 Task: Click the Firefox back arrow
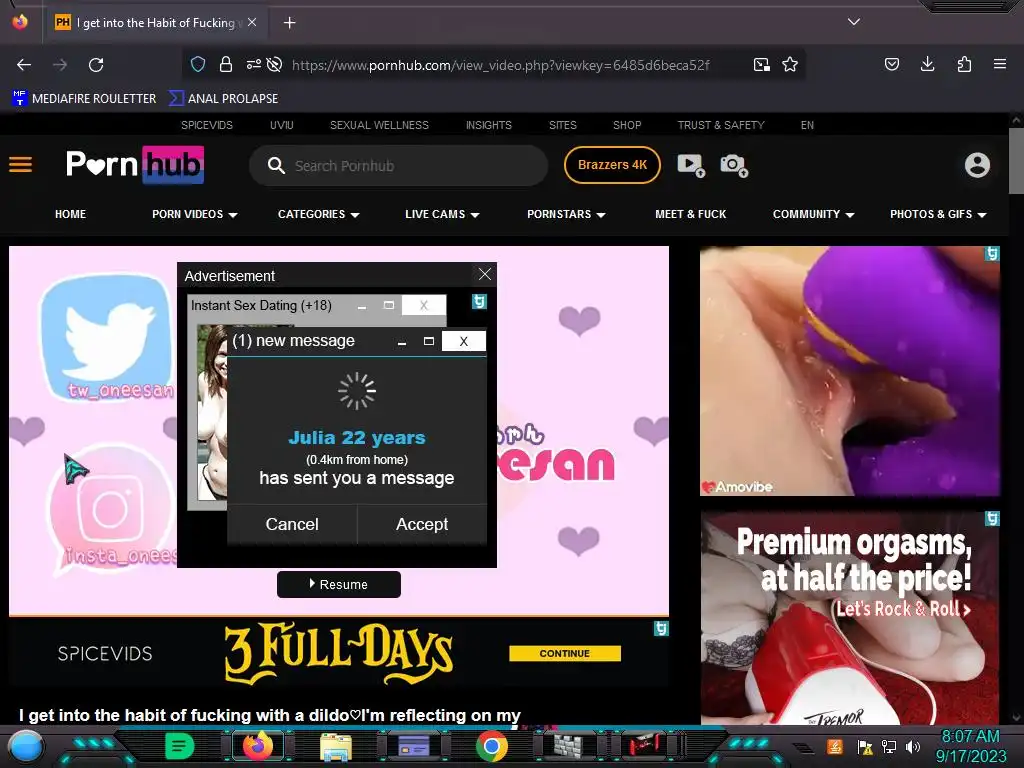pos(24,65)
